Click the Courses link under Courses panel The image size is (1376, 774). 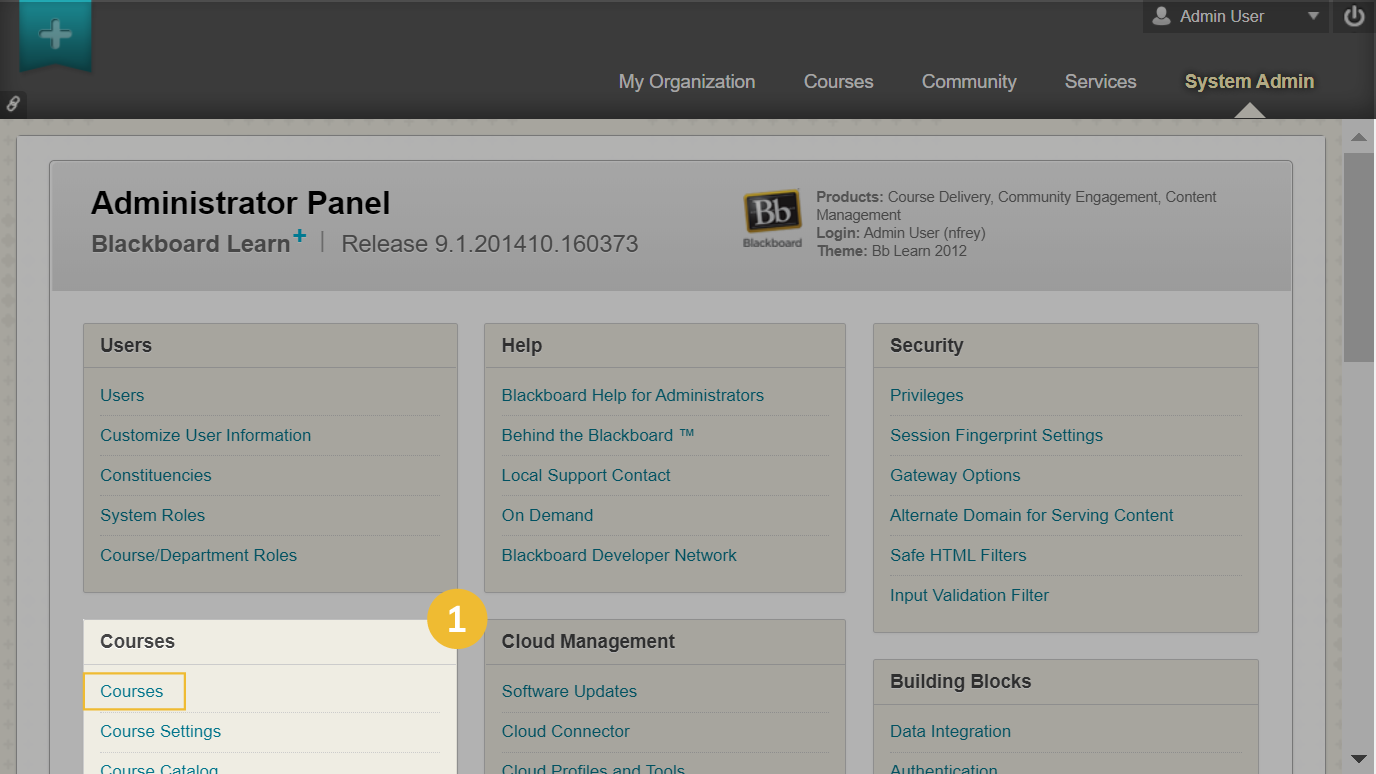(132, 692)
